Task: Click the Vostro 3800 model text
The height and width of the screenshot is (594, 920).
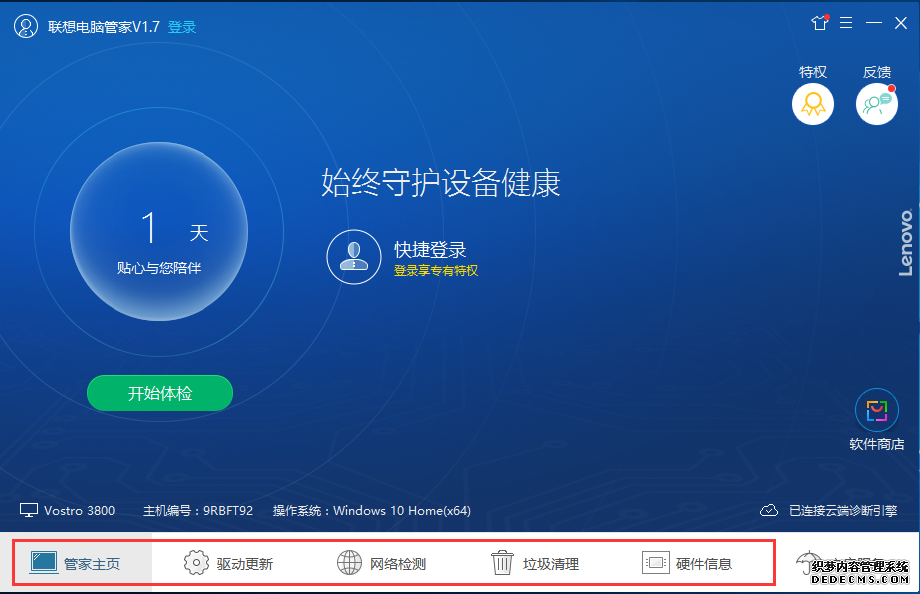Action: pyautogui.click(x=79, y=511)
